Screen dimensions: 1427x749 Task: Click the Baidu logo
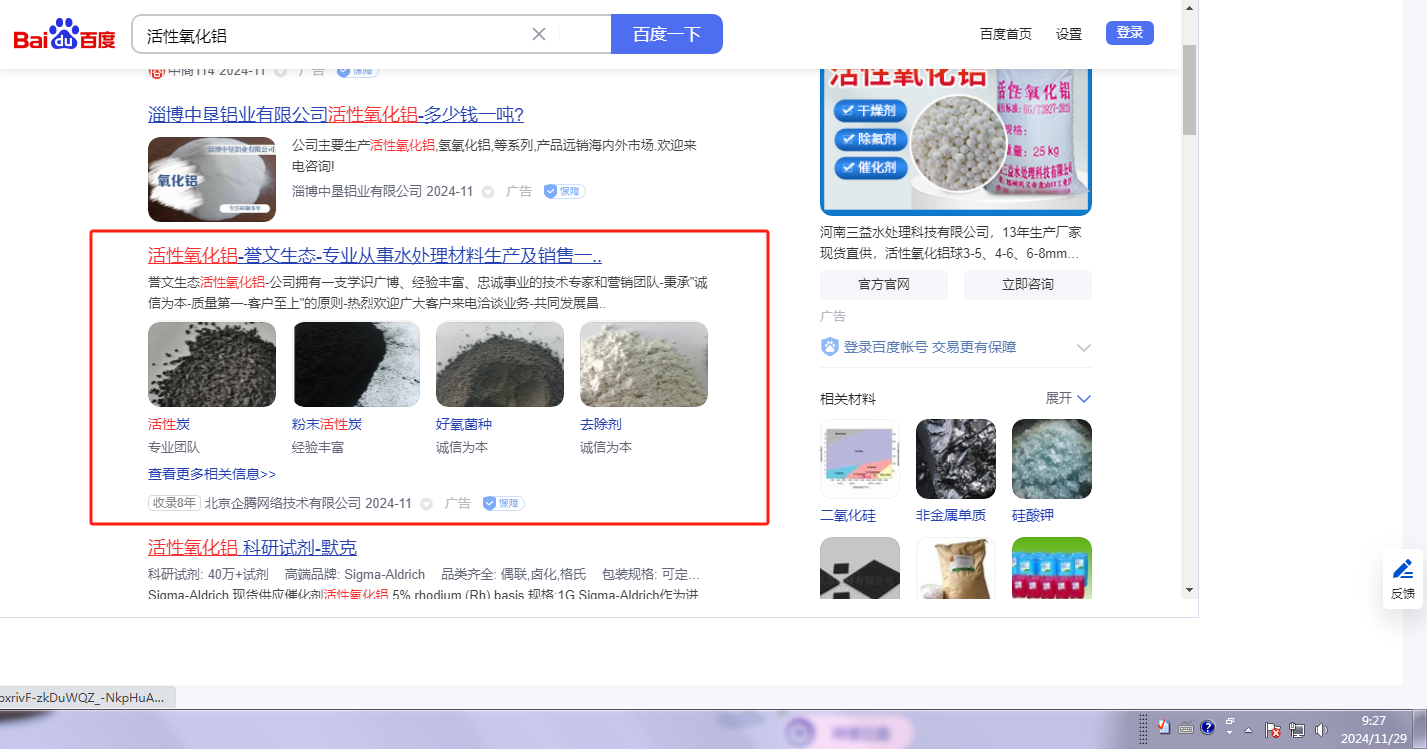[x=64, y=36]
